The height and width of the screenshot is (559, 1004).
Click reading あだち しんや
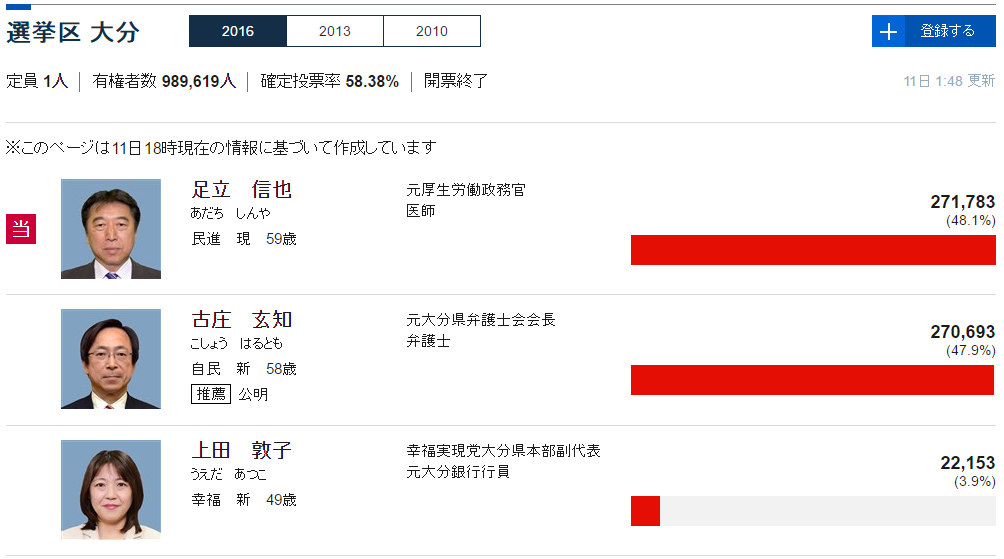(231, 213)
